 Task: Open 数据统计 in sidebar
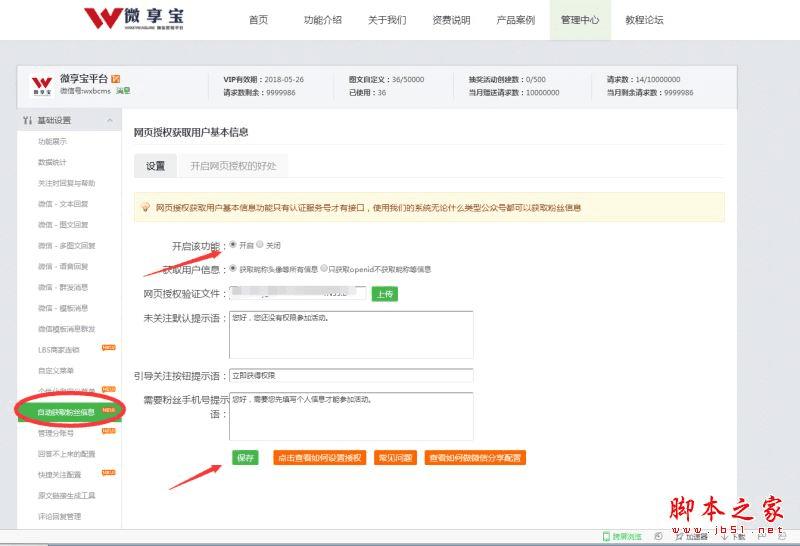tap(52, 162)
